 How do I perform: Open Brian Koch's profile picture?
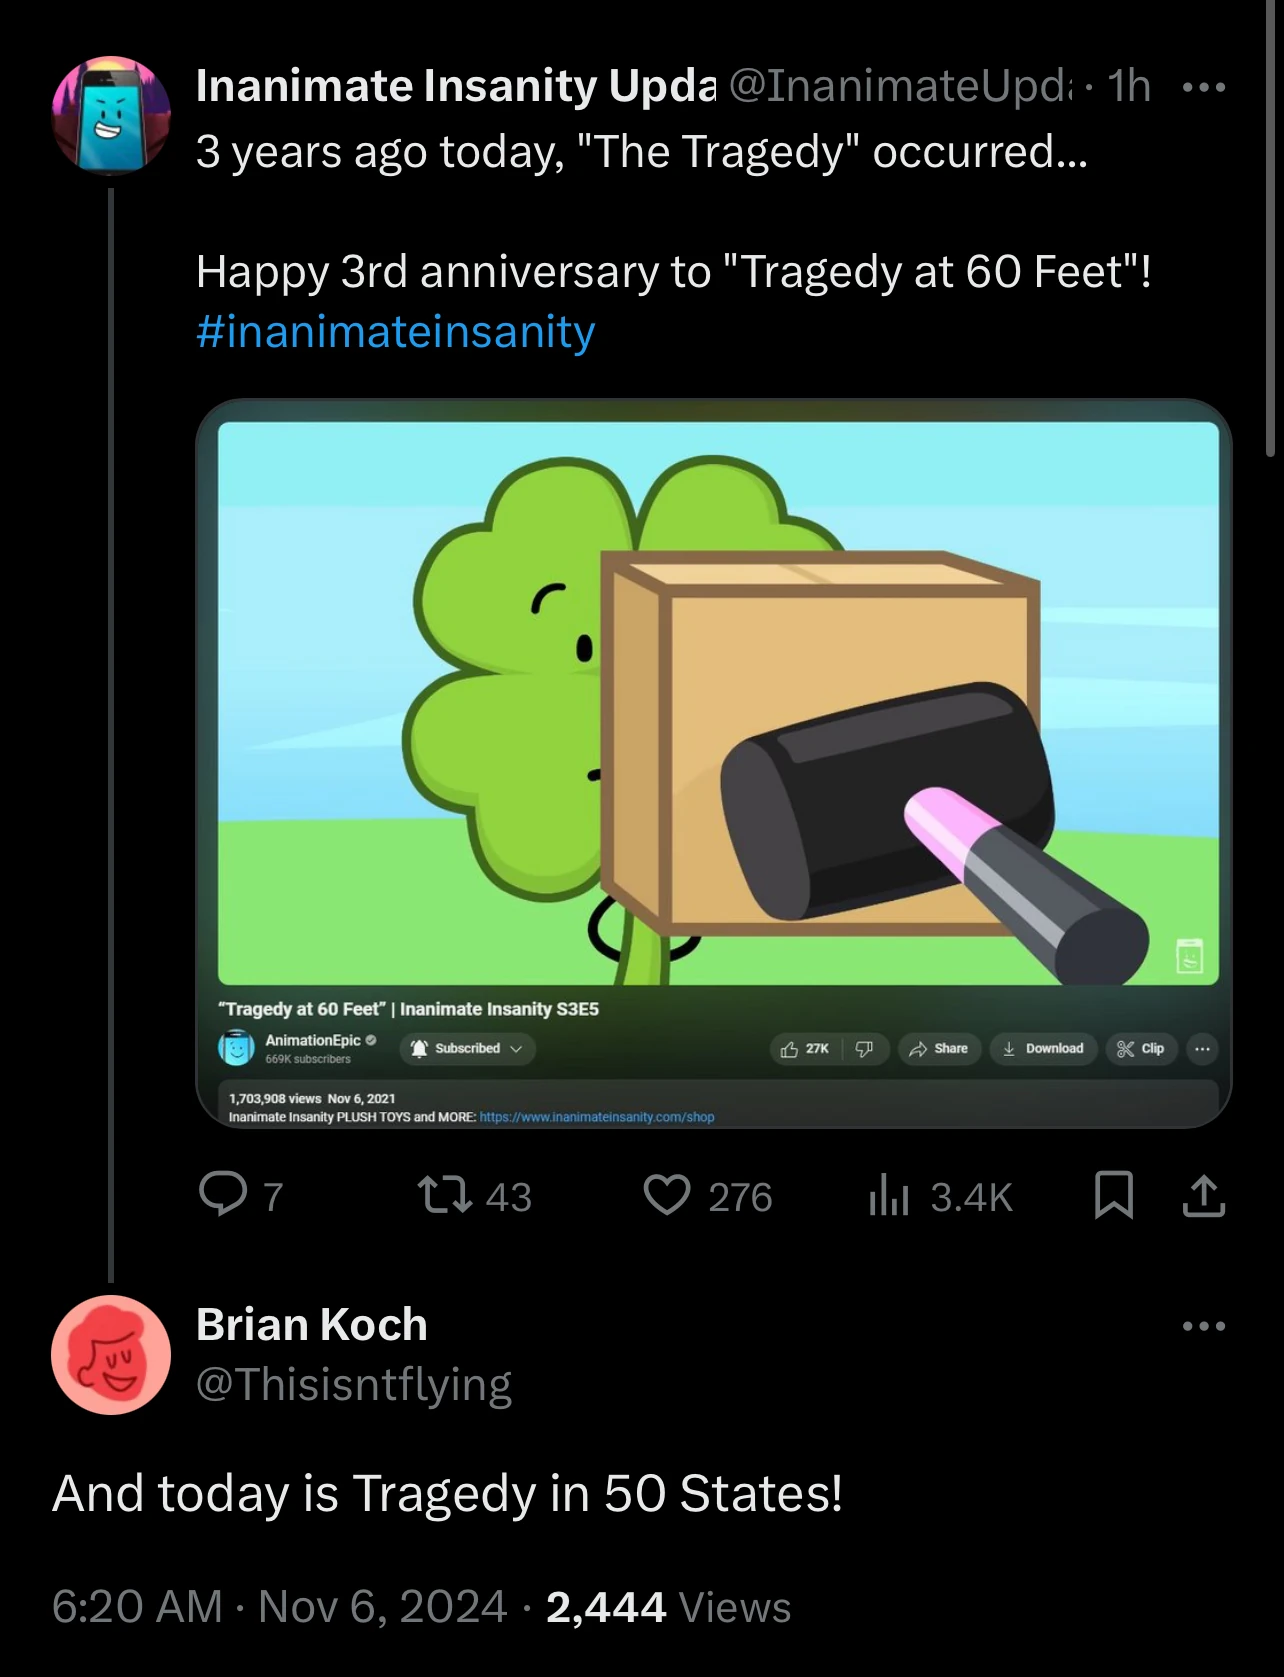(x=111, y=1354)
